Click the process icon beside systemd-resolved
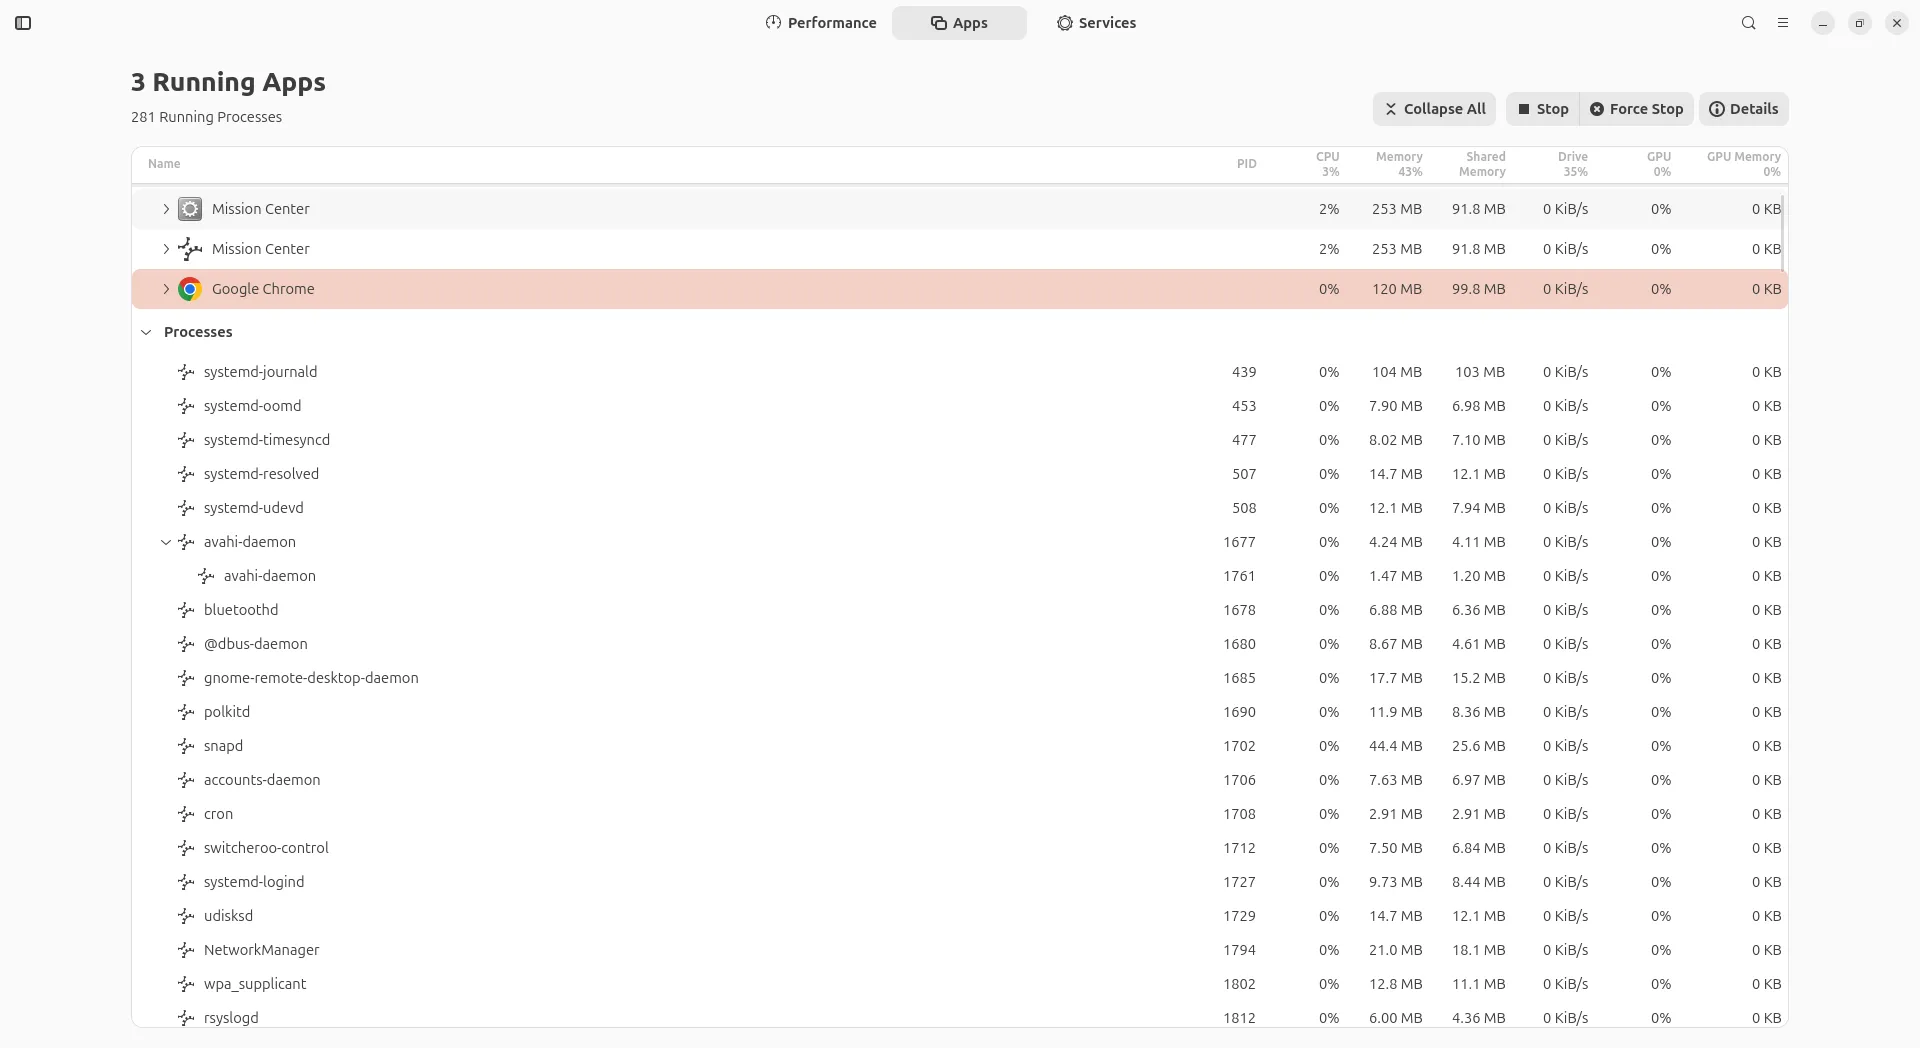1920x1048 pixels. pyautogui.click(x=186, y=474)
